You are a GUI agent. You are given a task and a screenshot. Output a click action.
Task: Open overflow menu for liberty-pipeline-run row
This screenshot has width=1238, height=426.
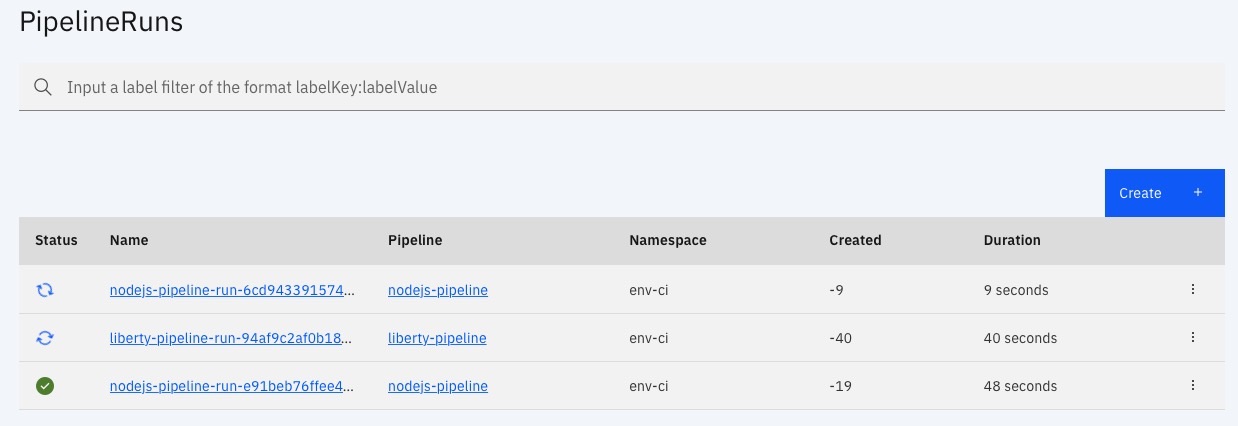point(1193,338)
